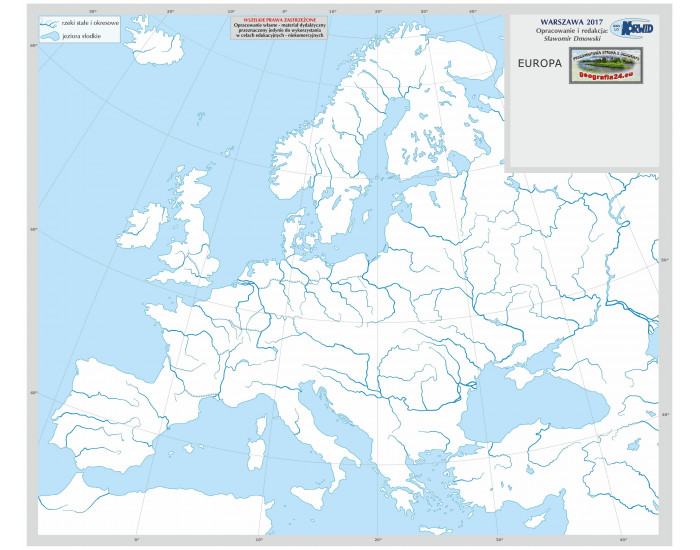Click the island of Iceland on the map
The width and height of the screenshot is (700, 550).
(x=154, y=45)
